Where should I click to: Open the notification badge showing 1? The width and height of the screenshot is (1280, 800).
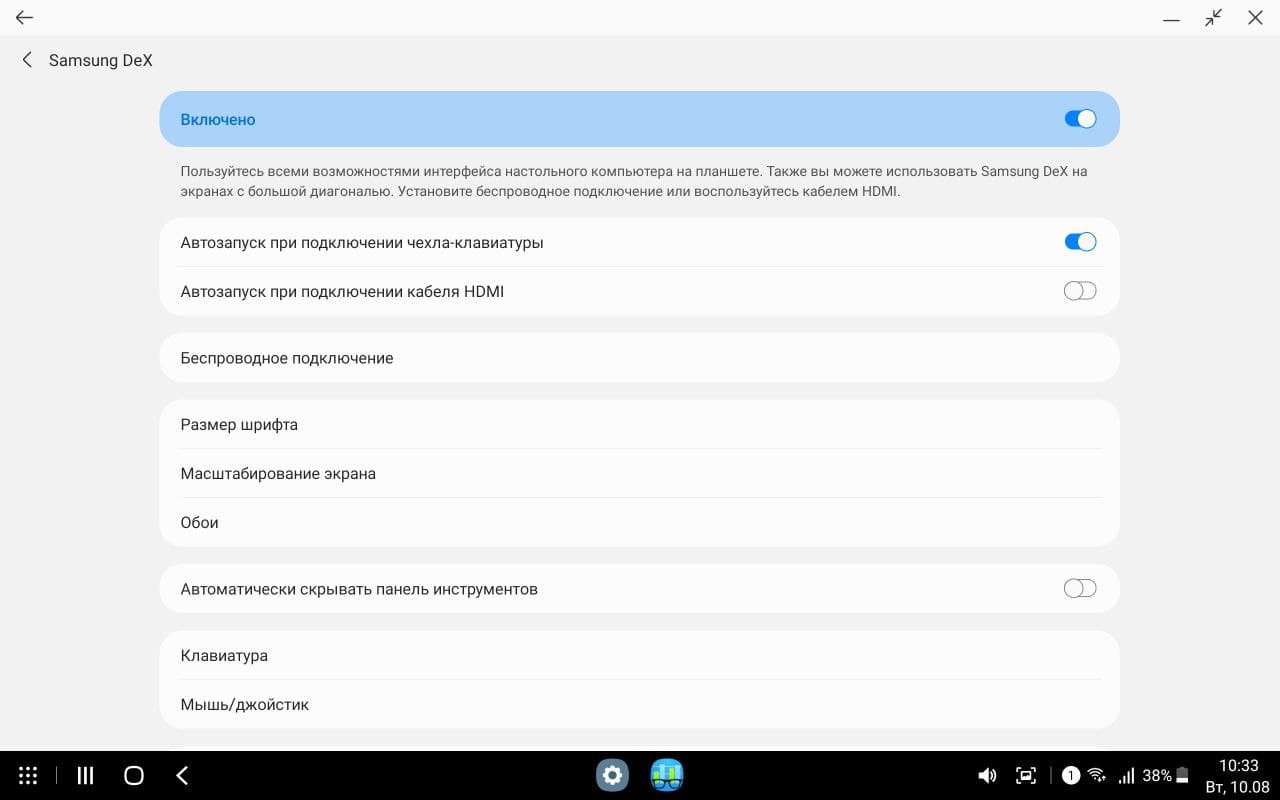point(1070,775)
